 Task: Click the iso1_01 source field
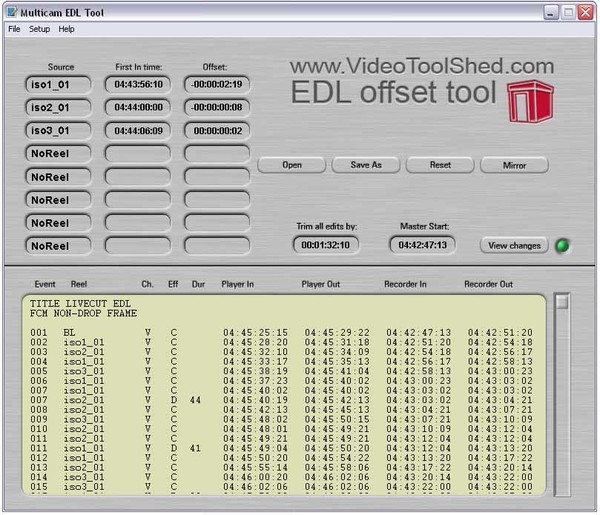click(59, 85)
